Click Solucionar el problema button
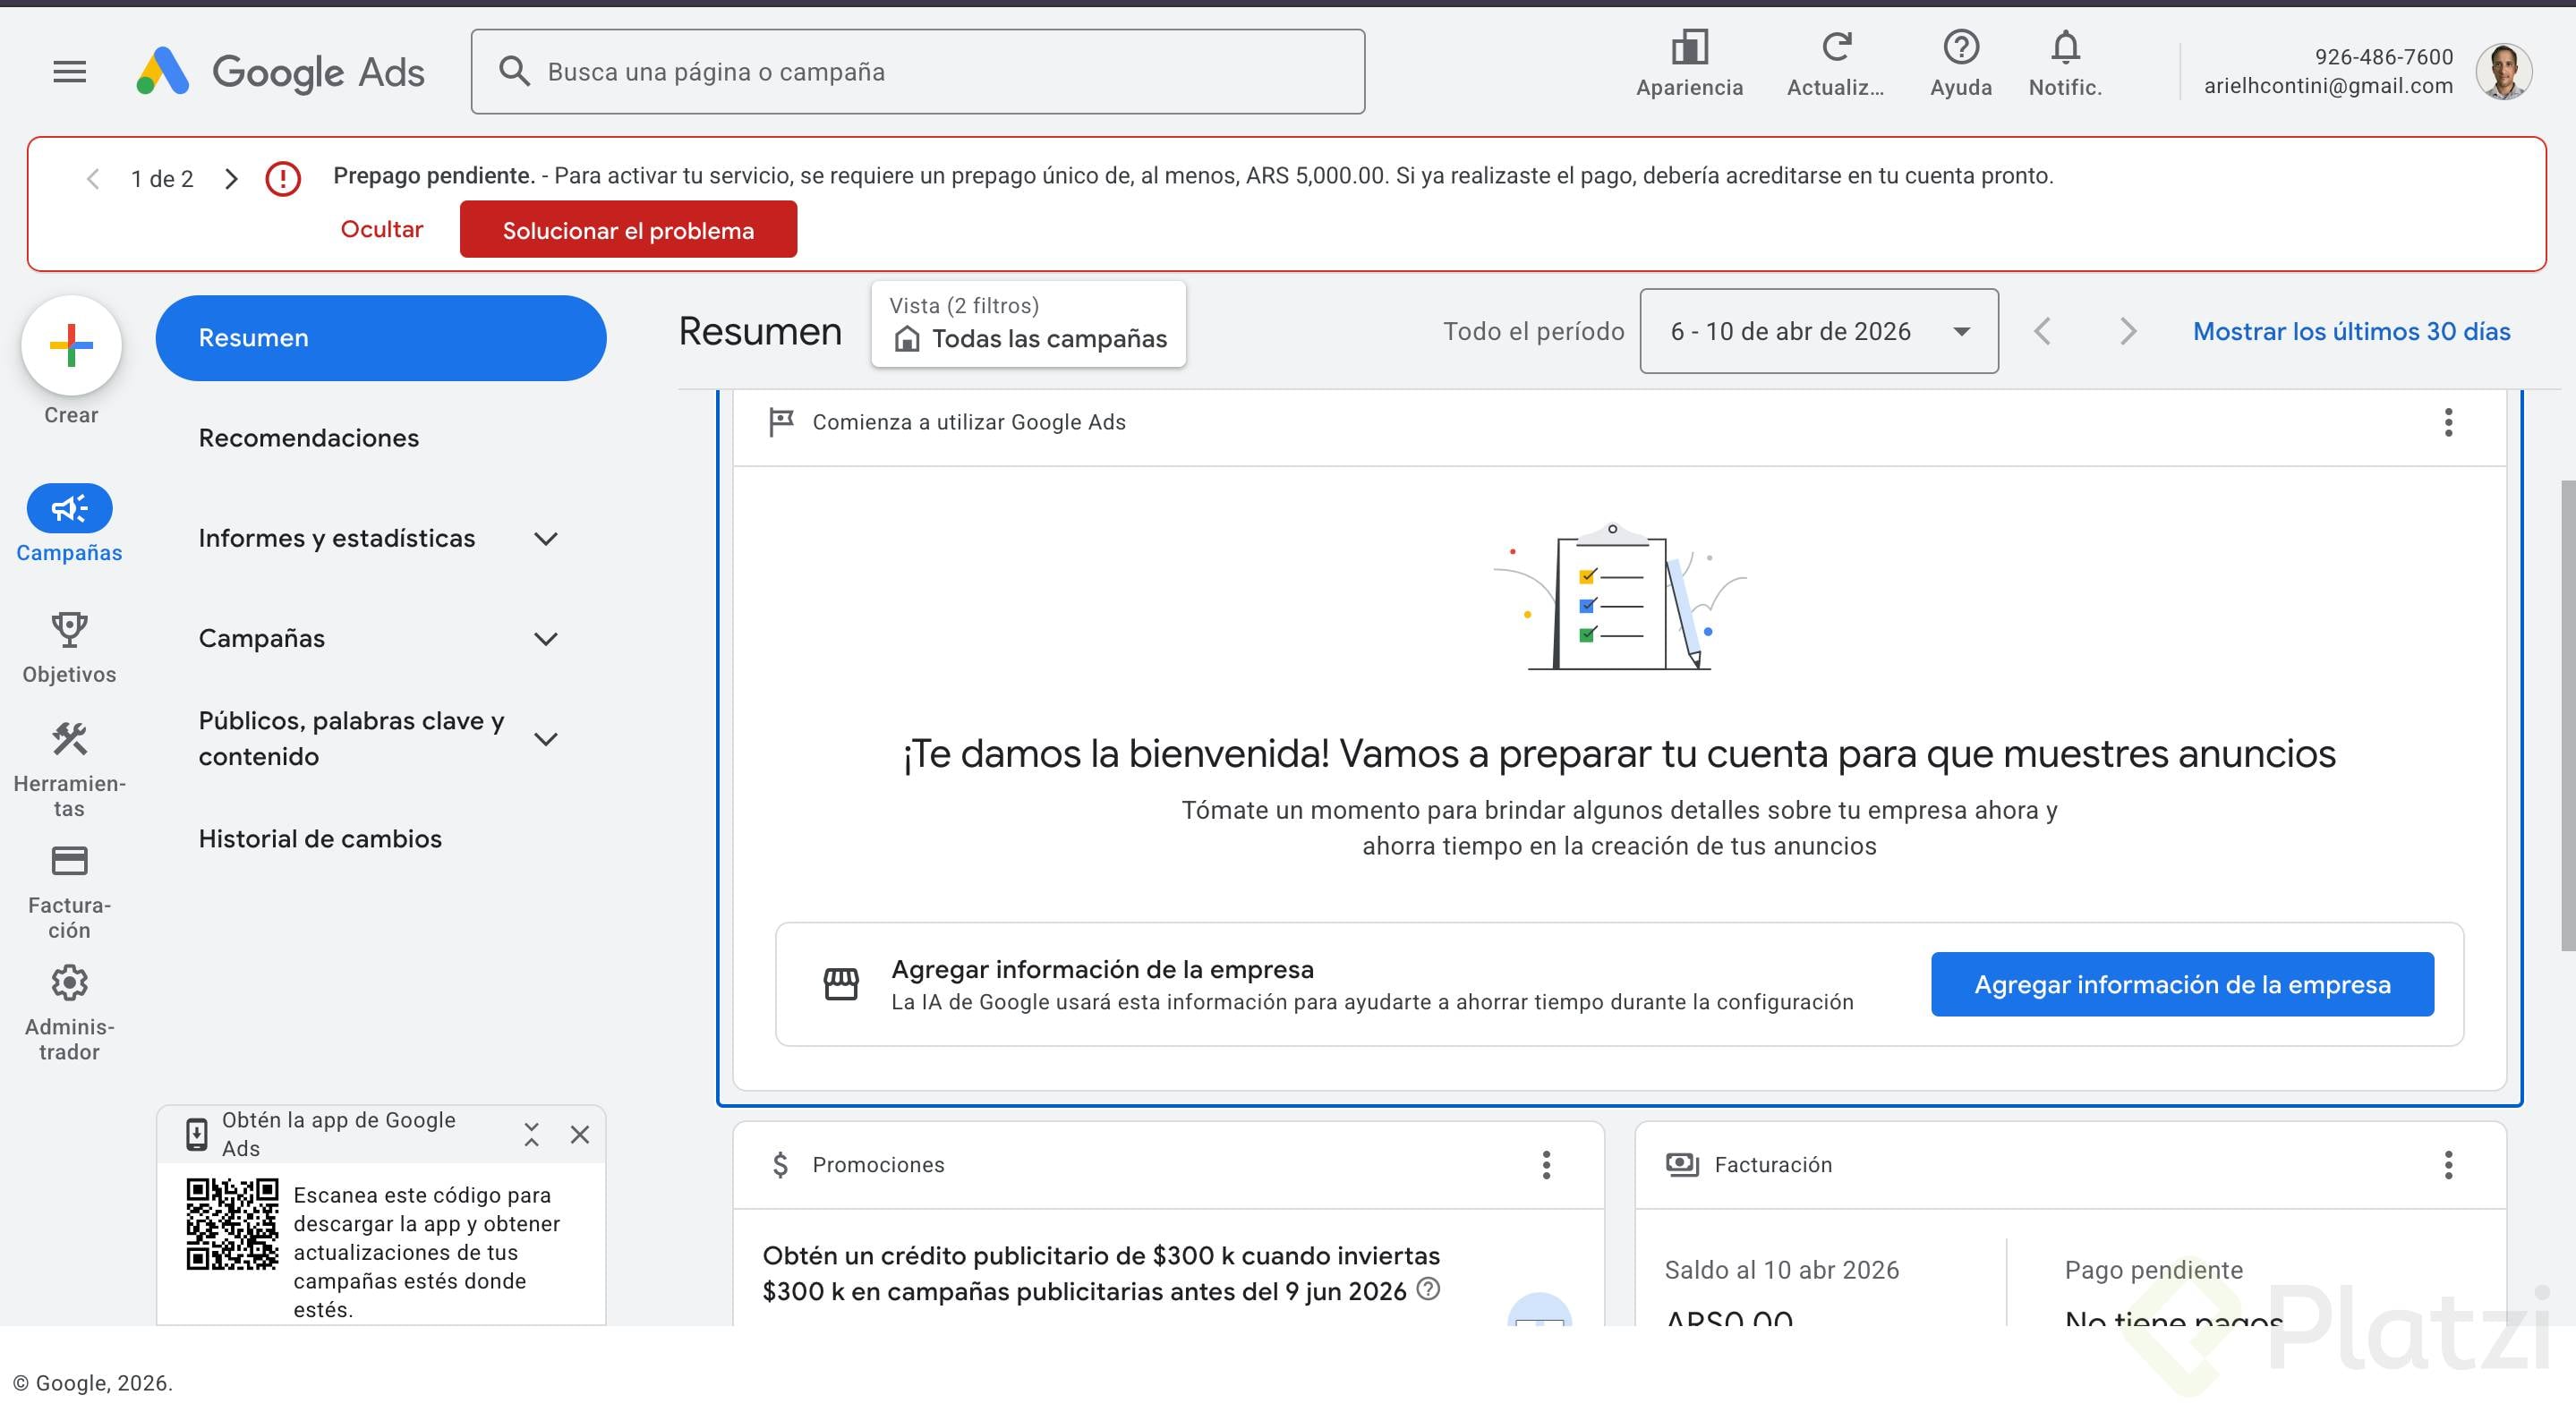Viewport: 2576px width, 1412px height. coord(628,229)
